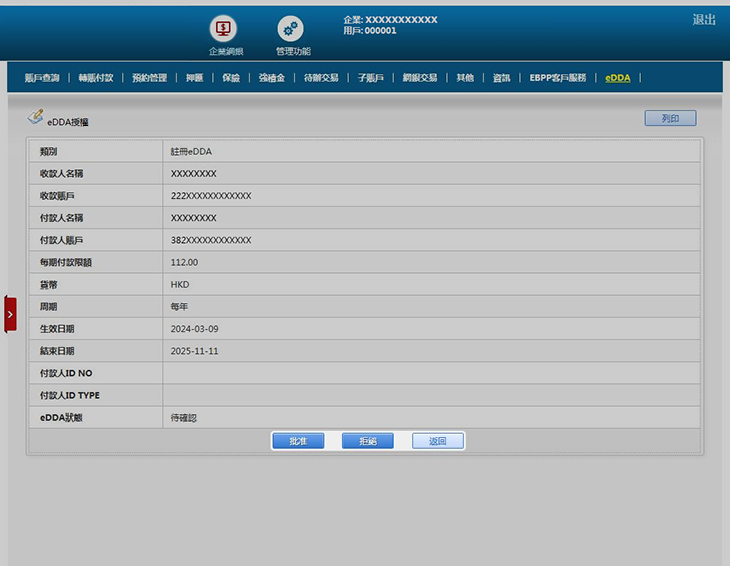Open the 企業網銀 icon in header
The height and width of the screenshot is (566, 730).
tap(225, 29)
